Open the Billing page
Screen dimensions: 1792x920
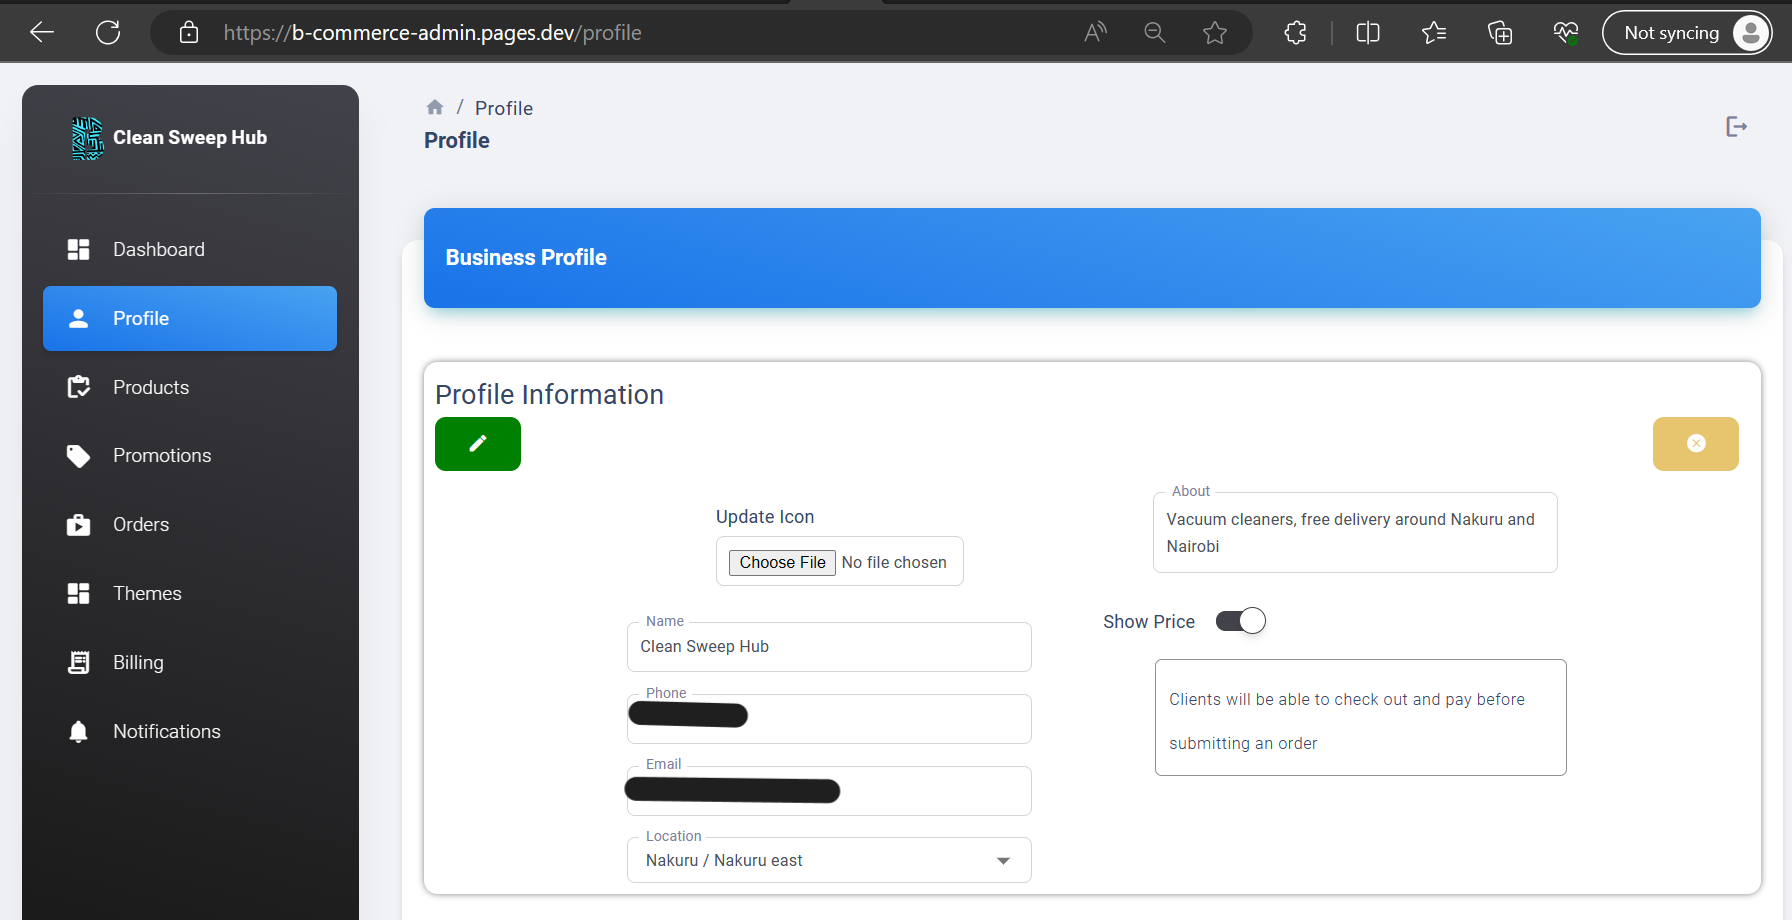pos(138,663)
